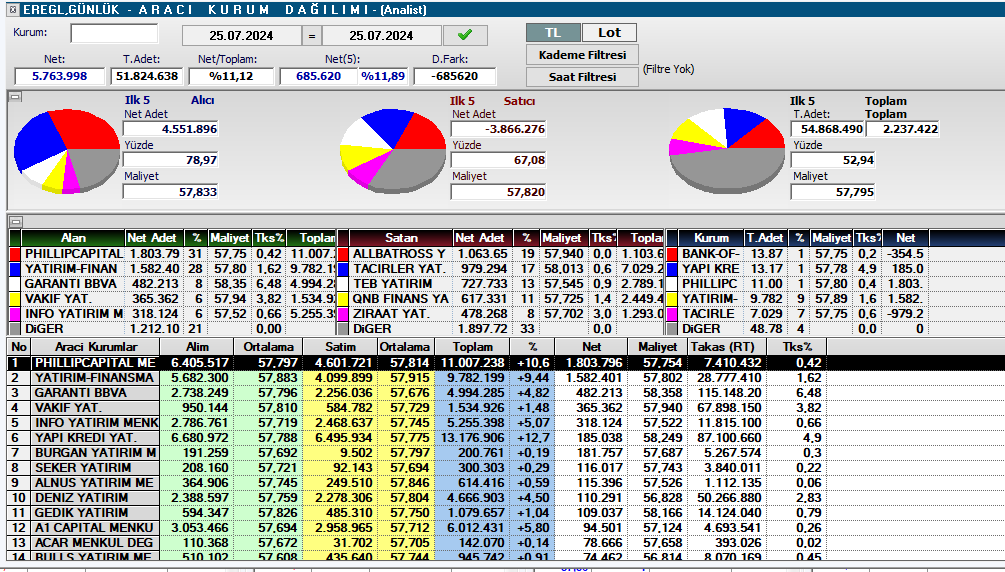This screenshot has width=1005, height=572.
Task: Click red swatch beside BANK-OF- in Kurum table
Action: (x=672, y=253)
